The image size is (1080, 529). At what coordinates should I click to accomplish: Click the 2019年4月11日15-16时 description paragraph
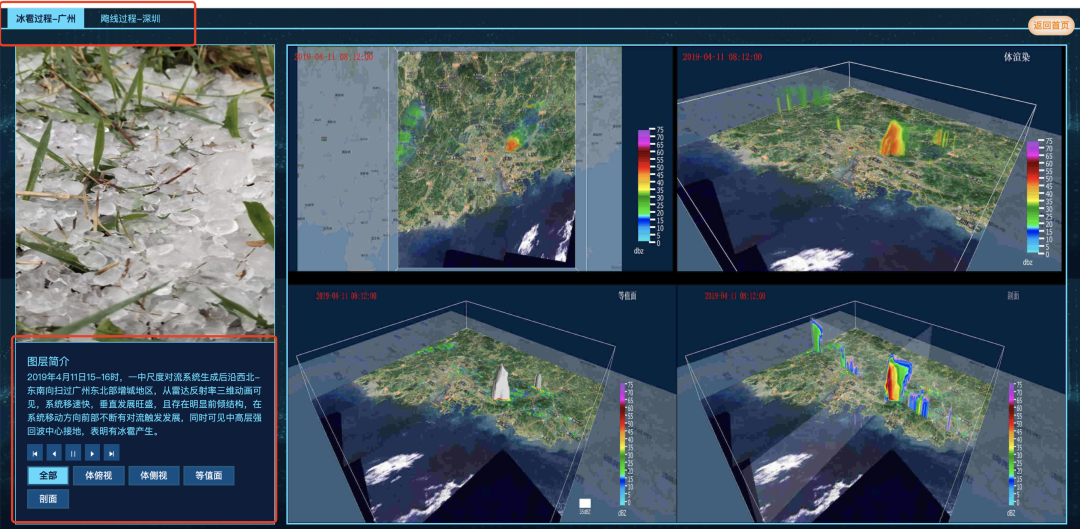pyautogui.click(x=145, y=404)
